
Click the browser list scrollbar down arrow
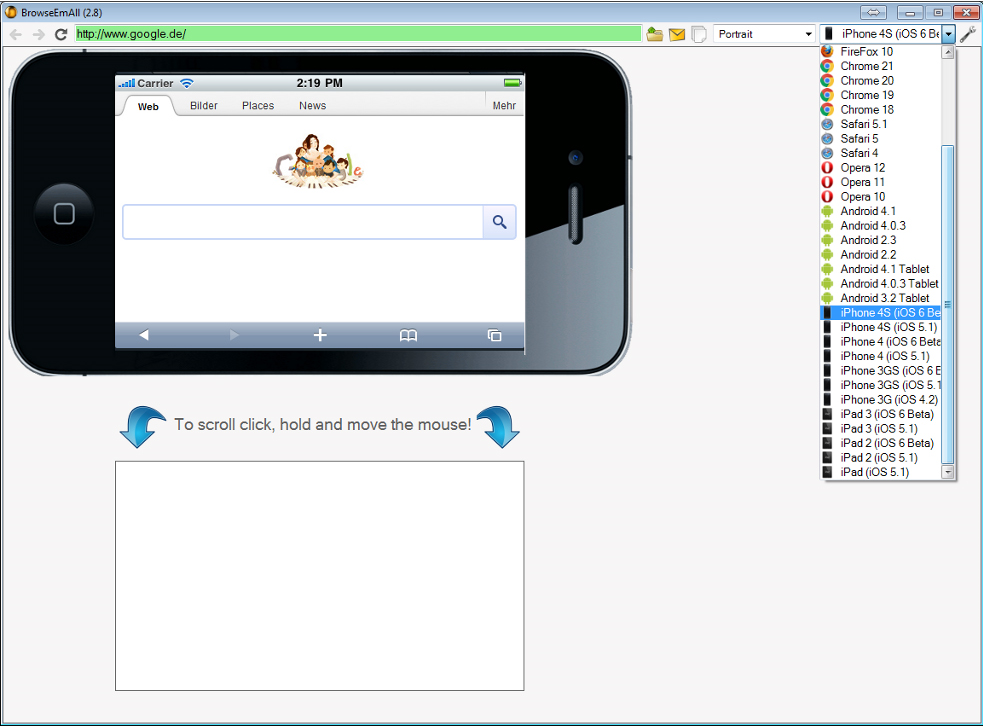pos(948,472)
